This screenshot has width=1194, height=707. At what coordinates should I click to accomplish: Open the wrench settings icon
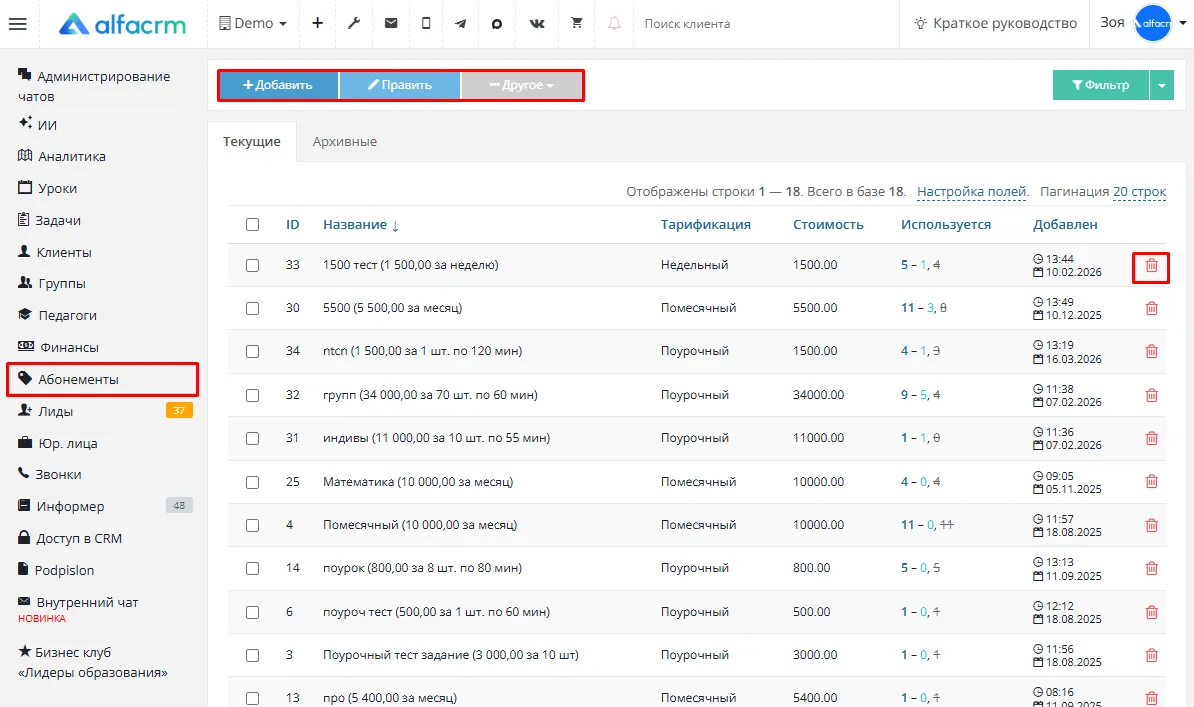(354, 24)
